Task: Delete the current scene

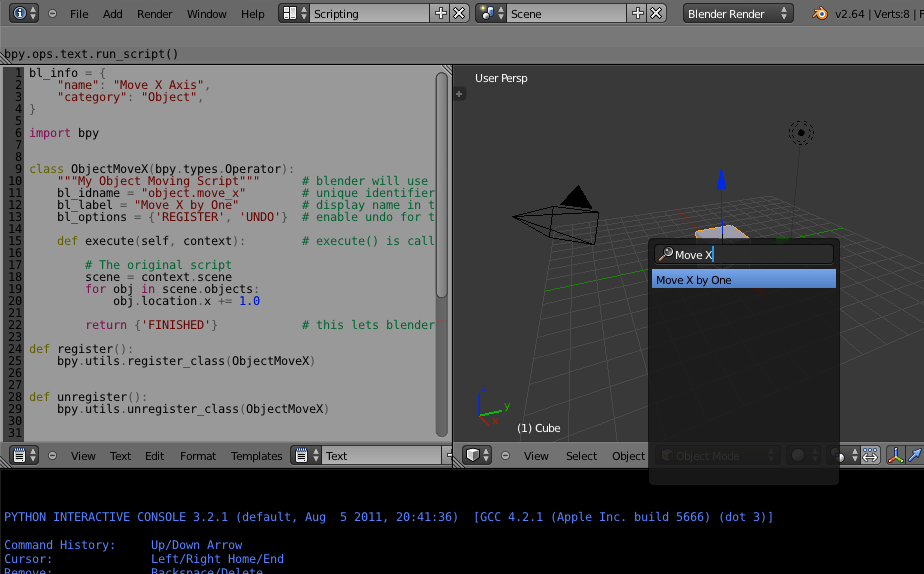Action: tap(656, 14)
